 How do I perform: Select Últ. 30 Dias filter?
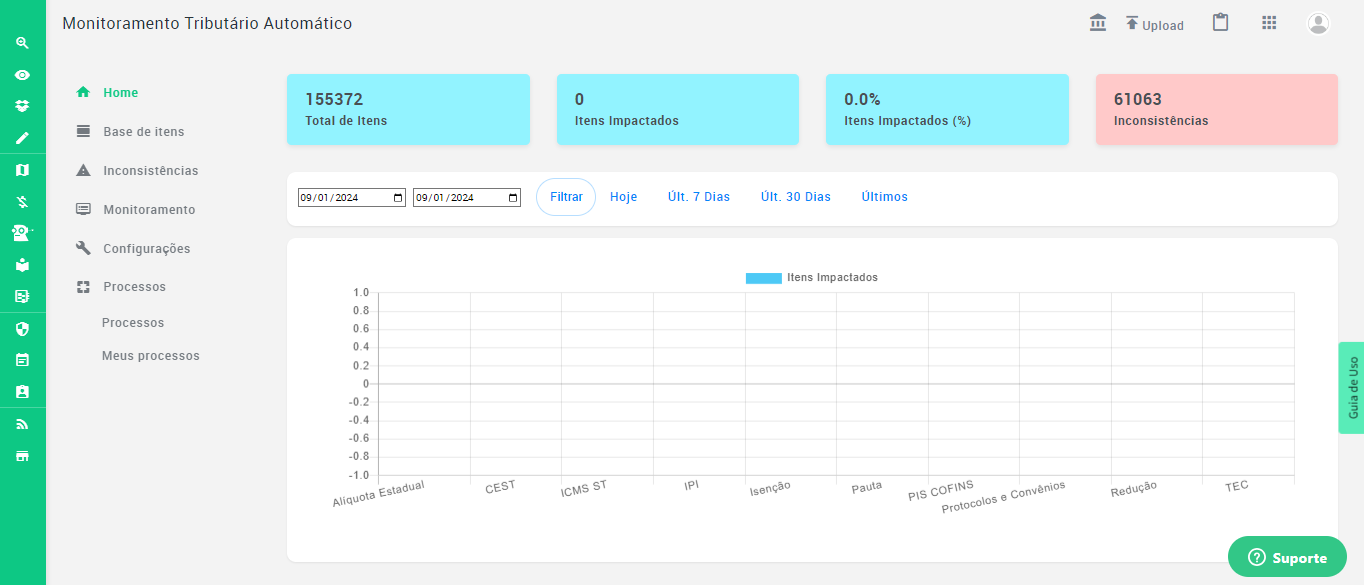(796, 197)
